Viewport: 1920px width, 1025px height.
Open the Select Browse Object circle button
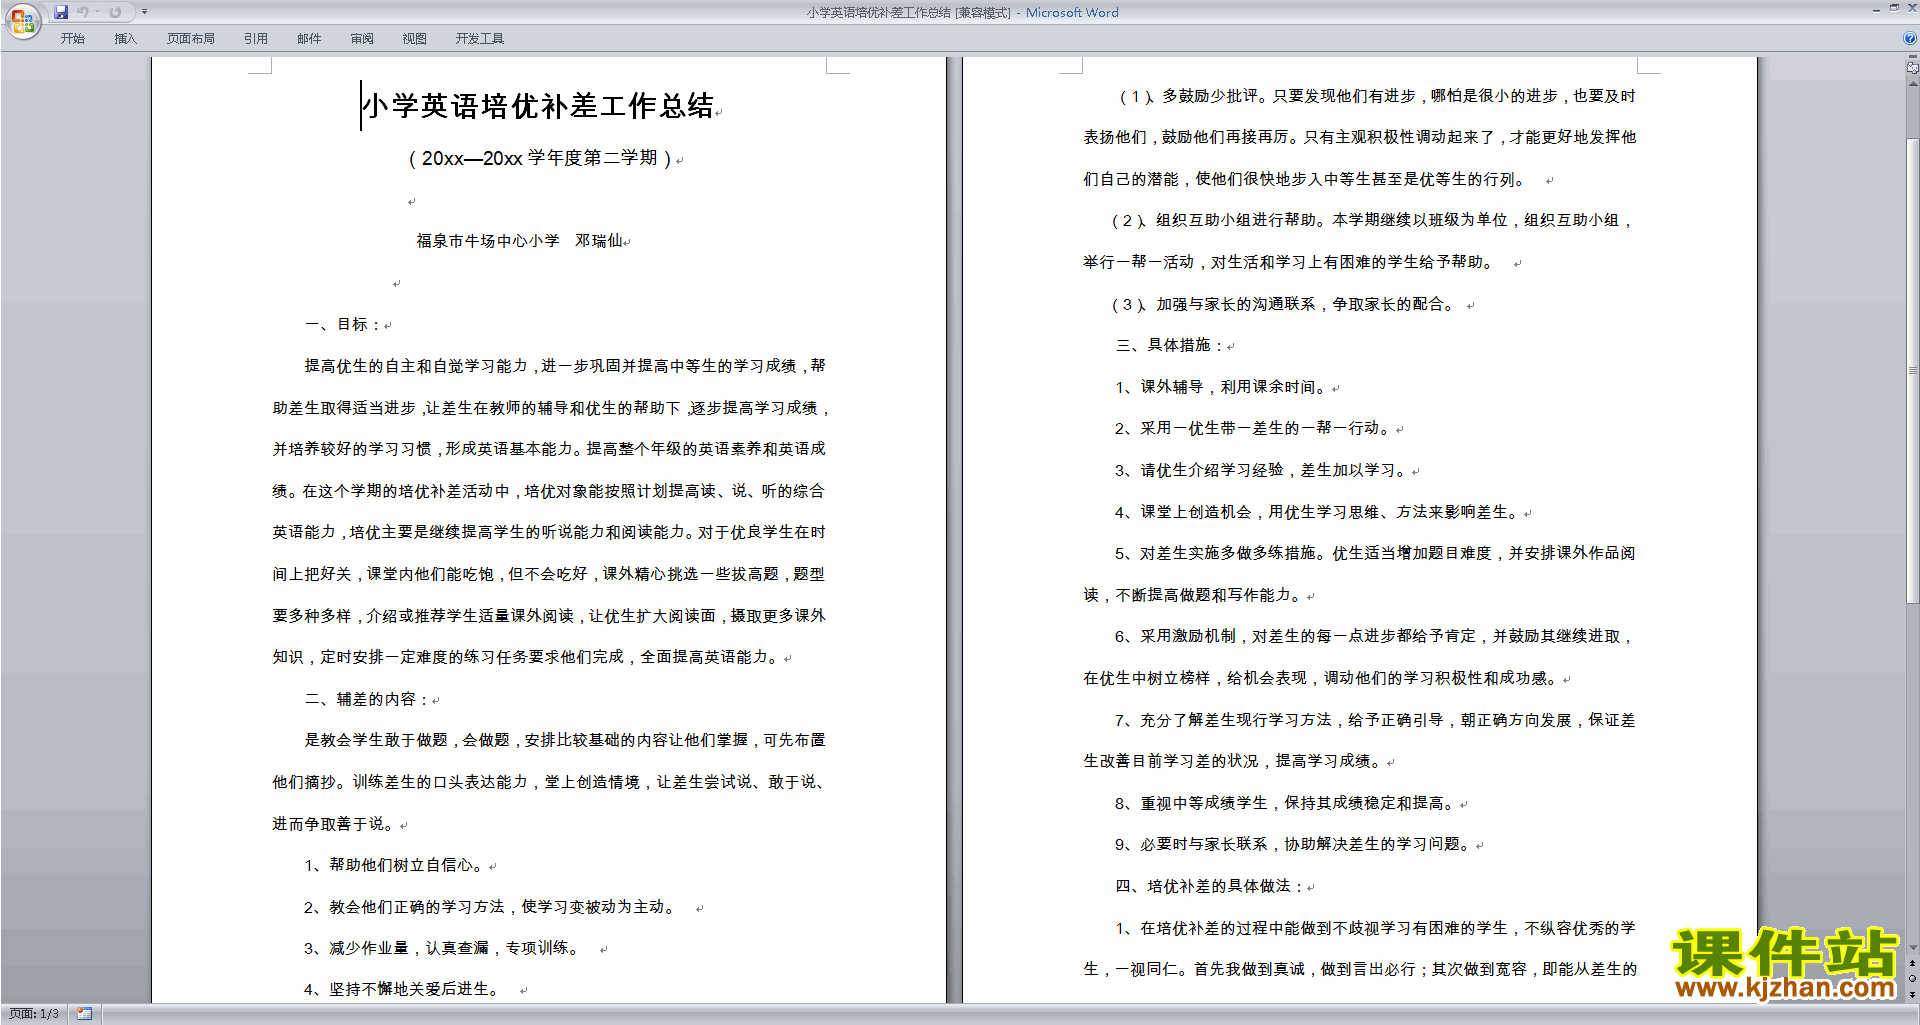[1912, 979]
